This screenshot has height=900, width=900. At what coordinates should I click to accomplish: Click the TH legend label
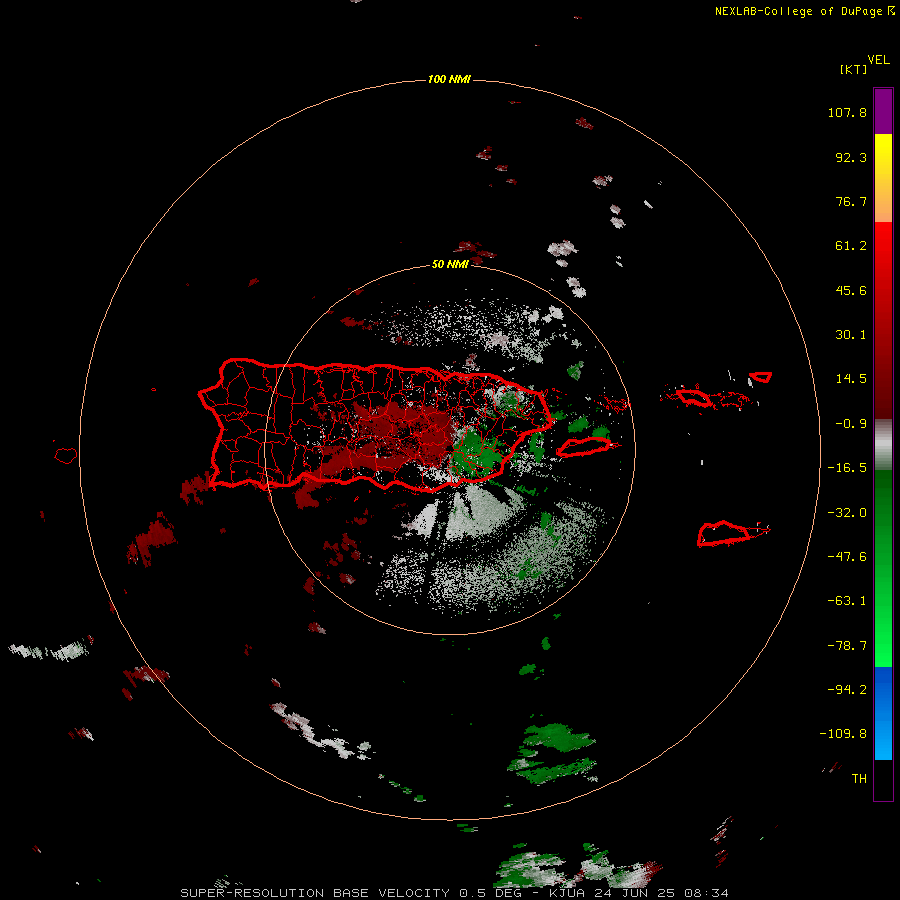(x=859, y=778)
